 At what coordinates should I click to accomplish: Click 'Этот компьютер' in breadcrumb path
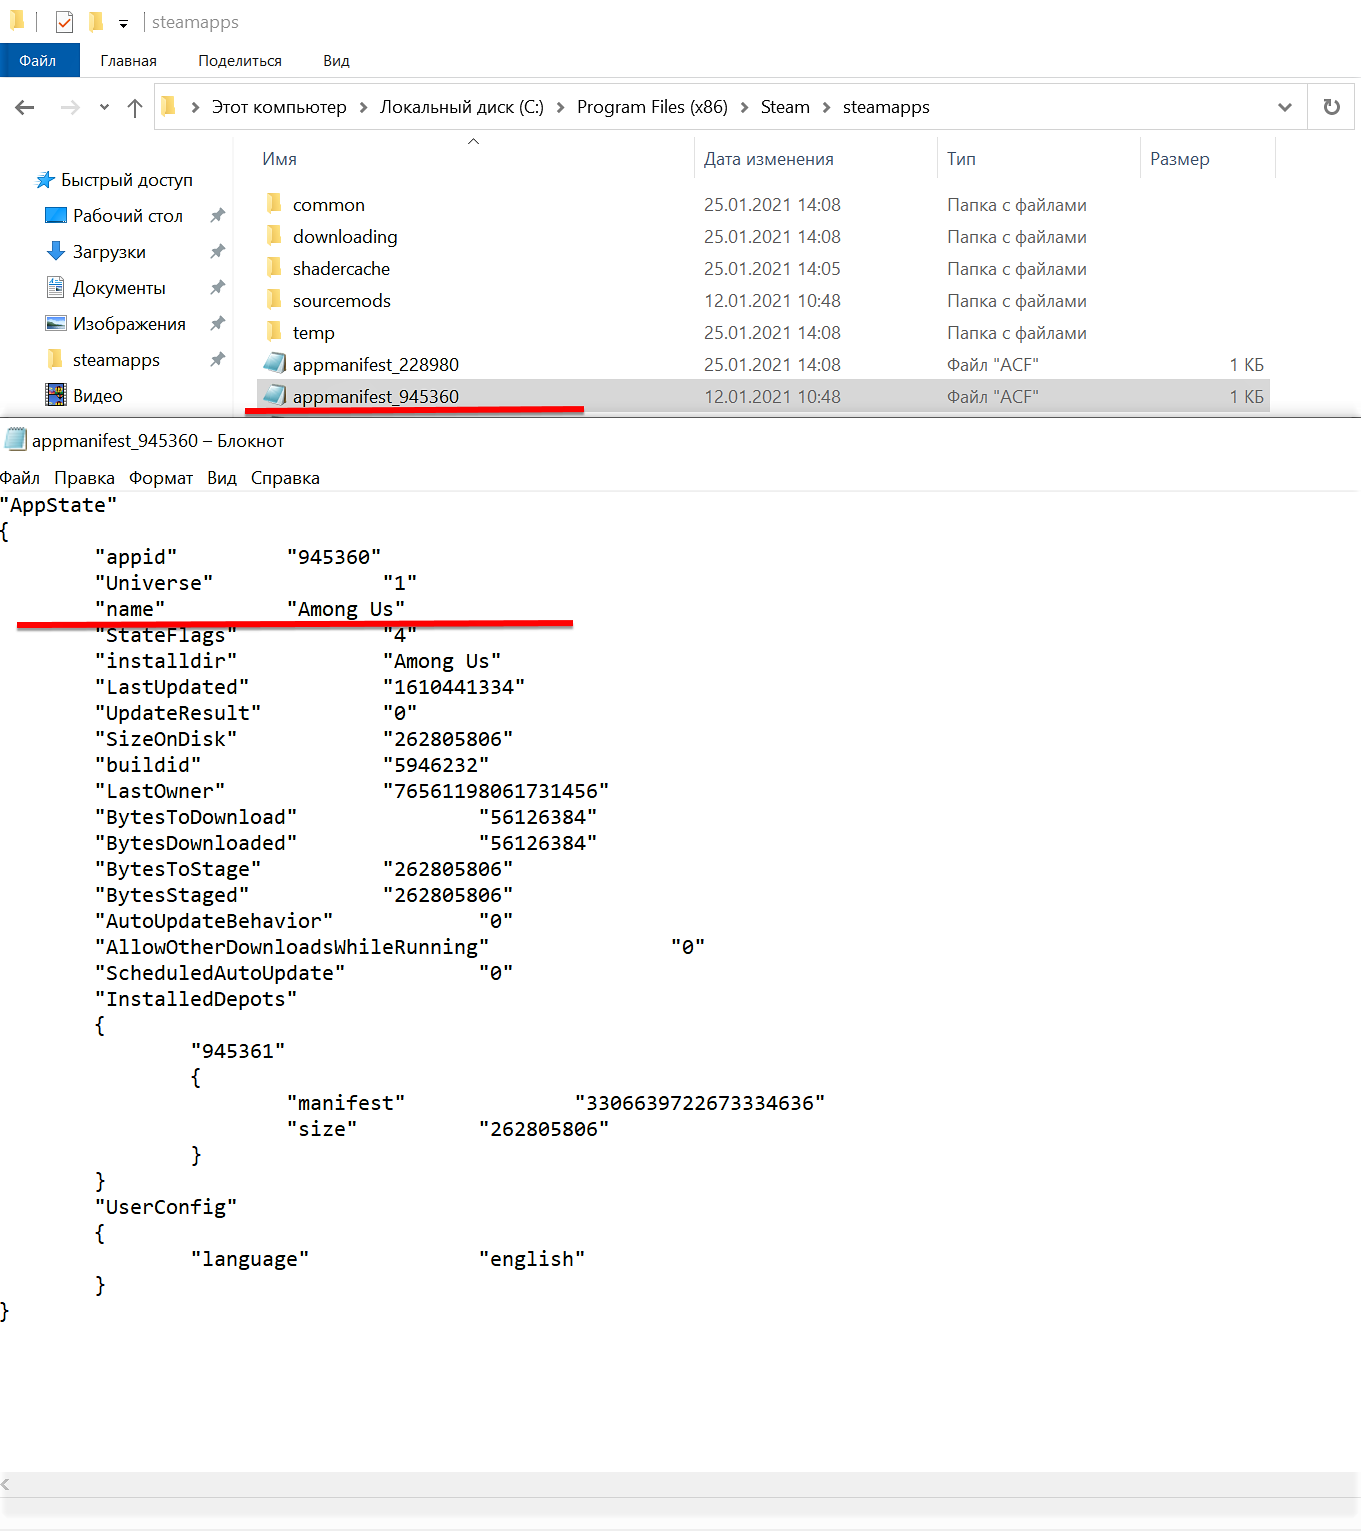tap(279, 107)
